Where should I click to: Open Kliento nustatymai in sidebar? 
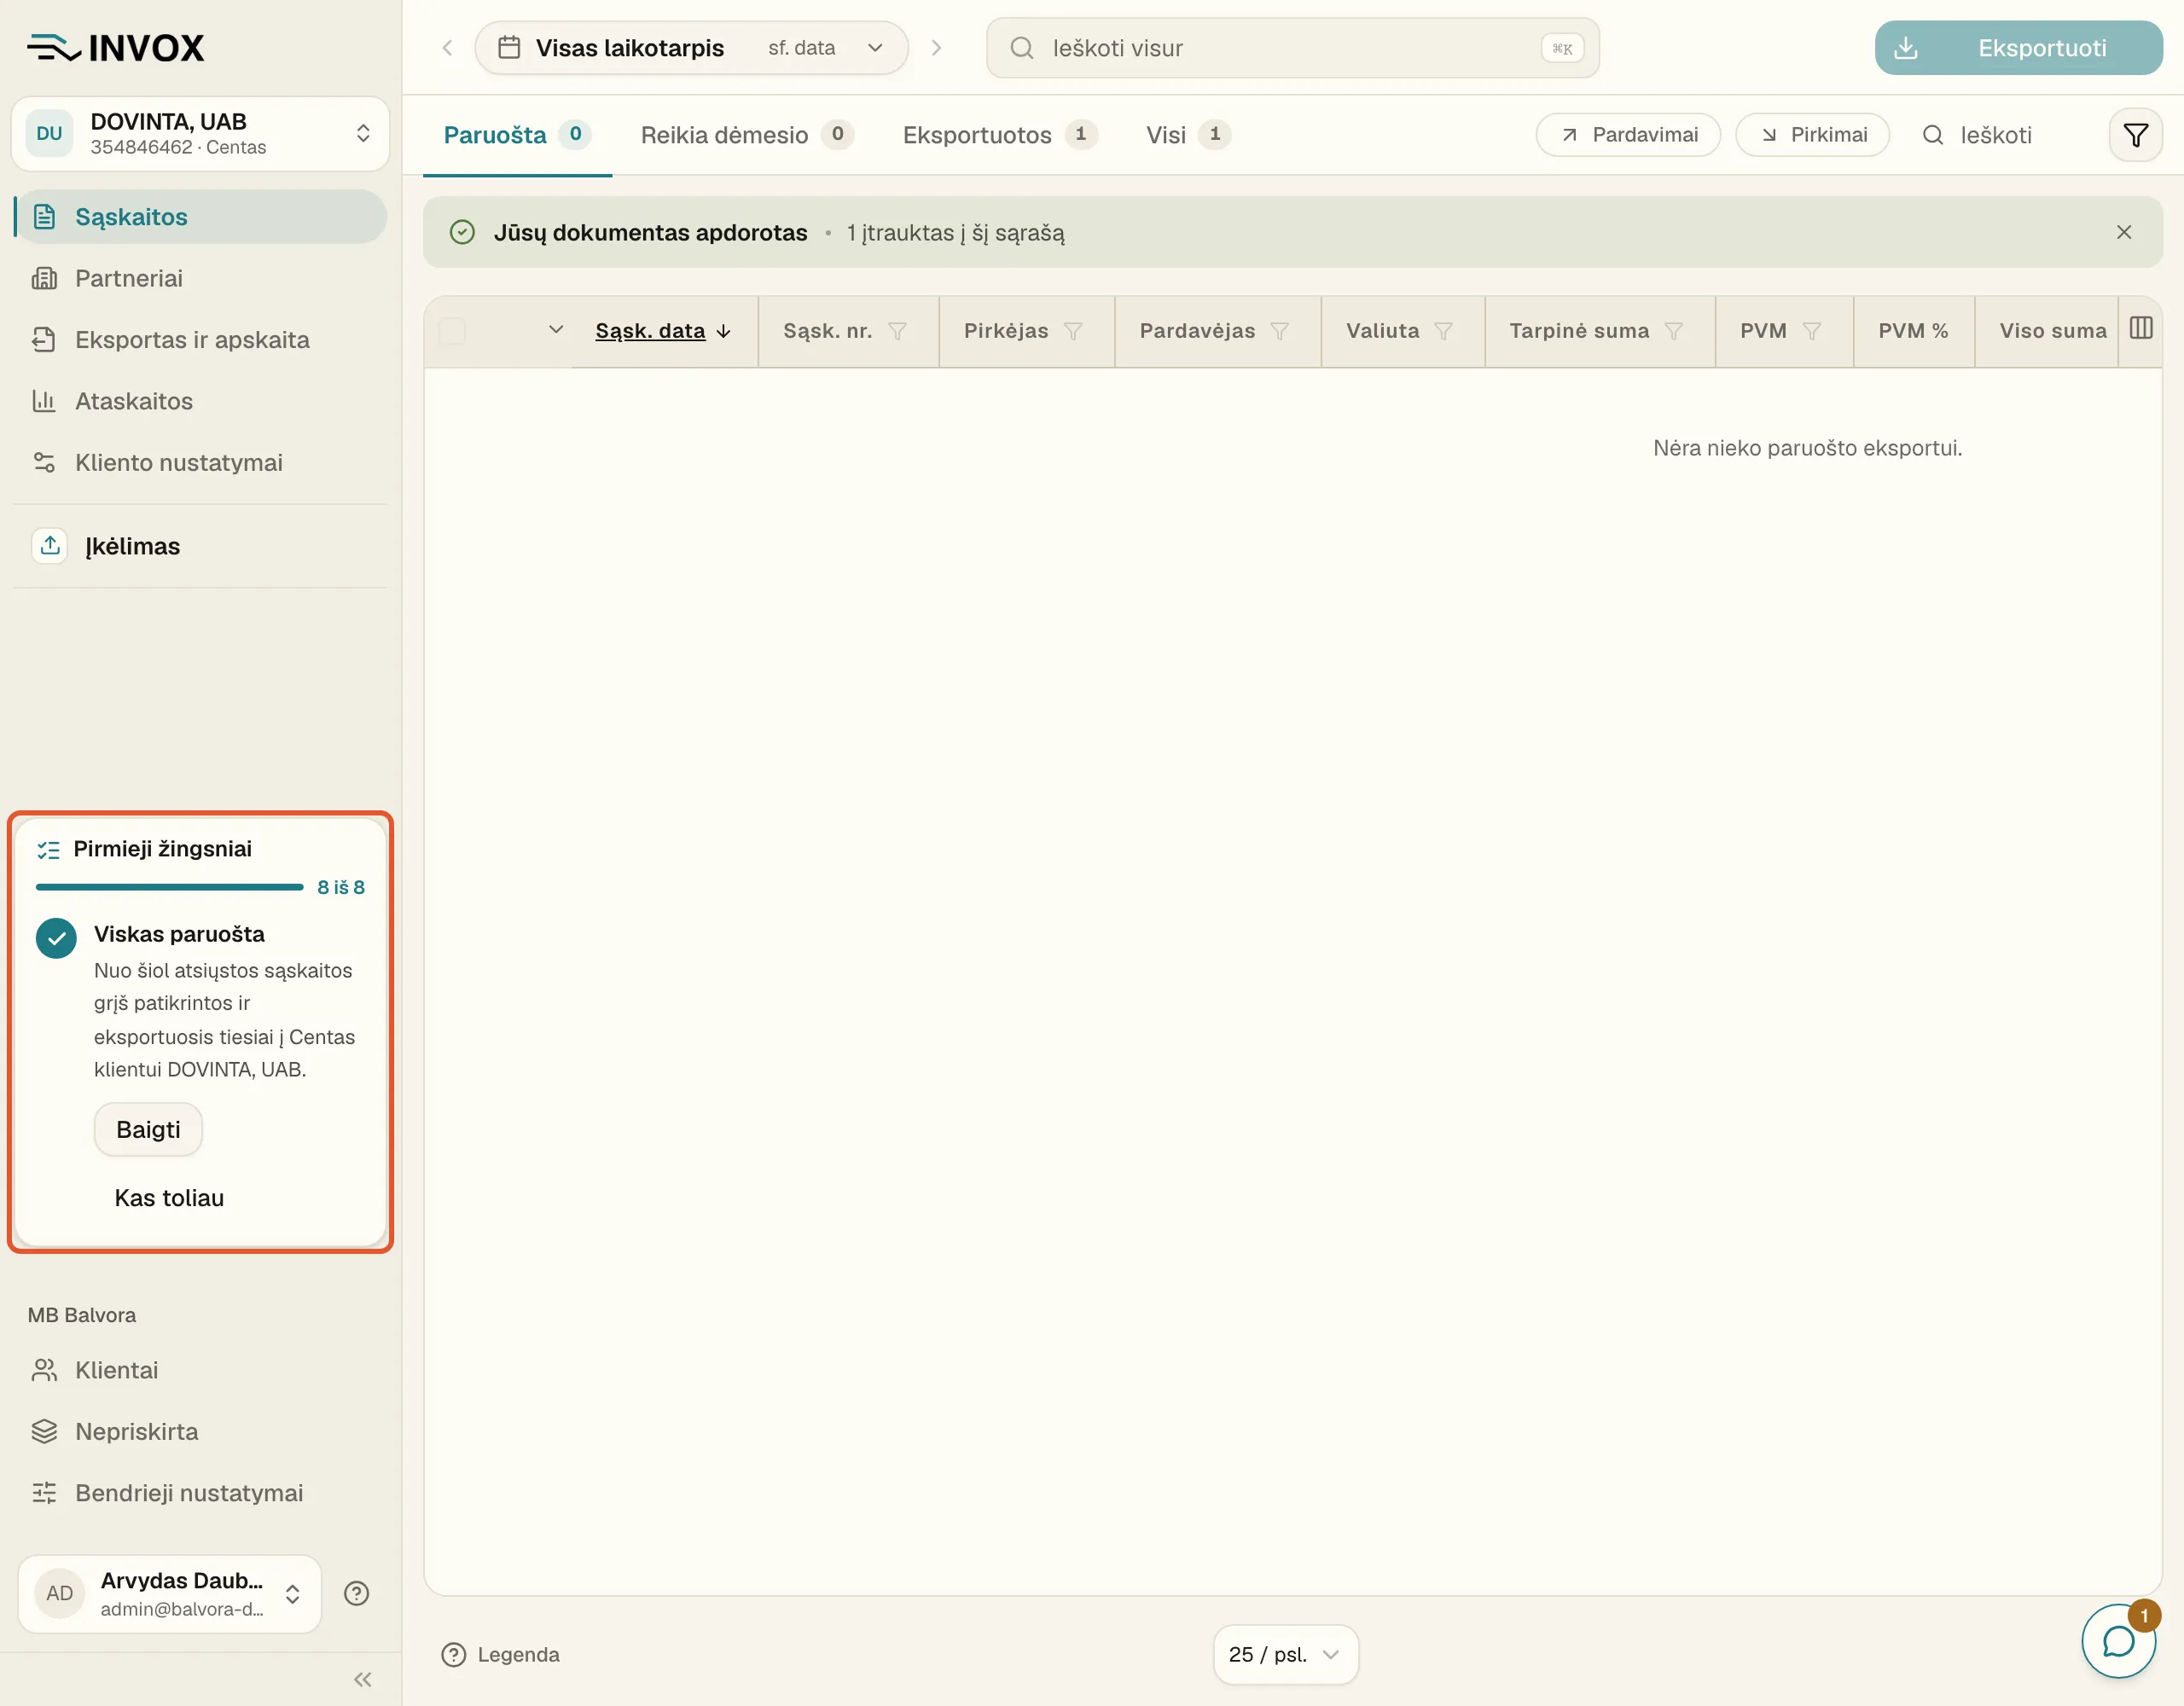point(200,463)
